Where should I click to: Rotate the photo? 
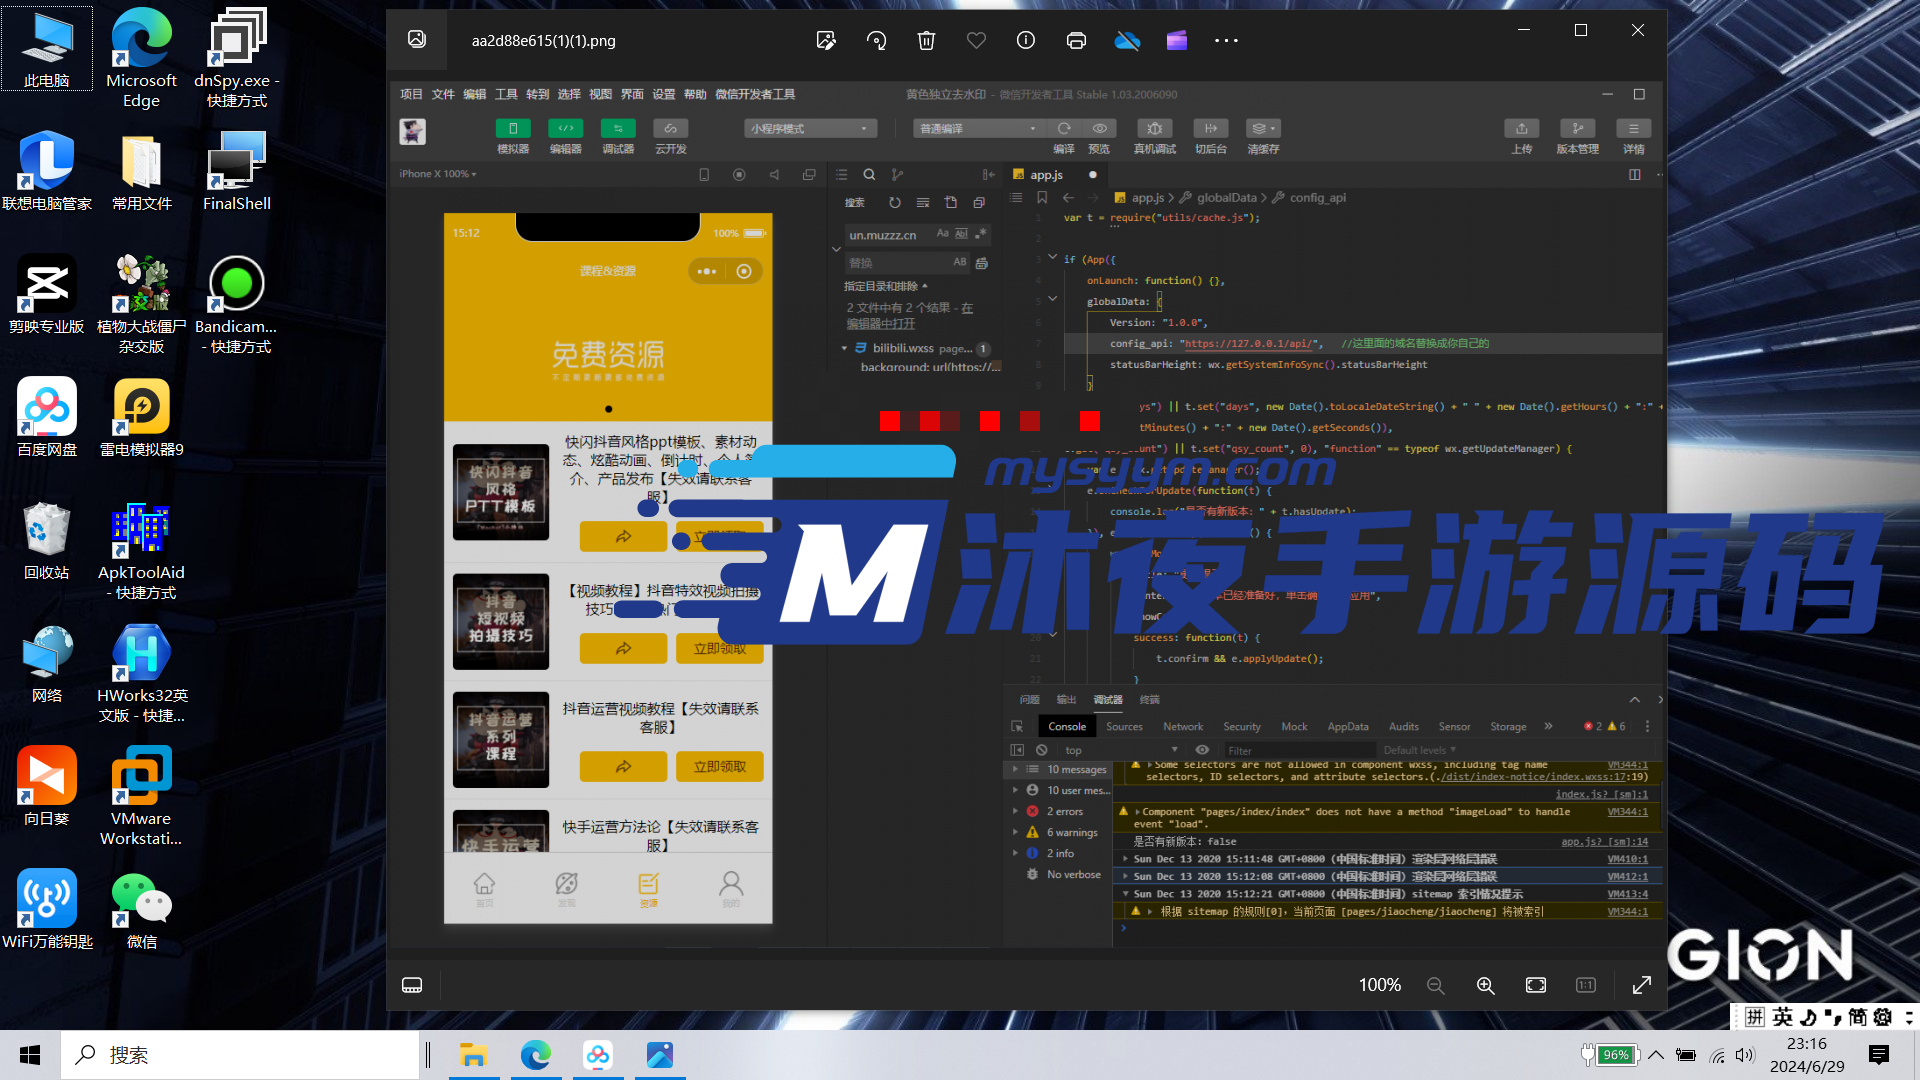click(876, 41)
